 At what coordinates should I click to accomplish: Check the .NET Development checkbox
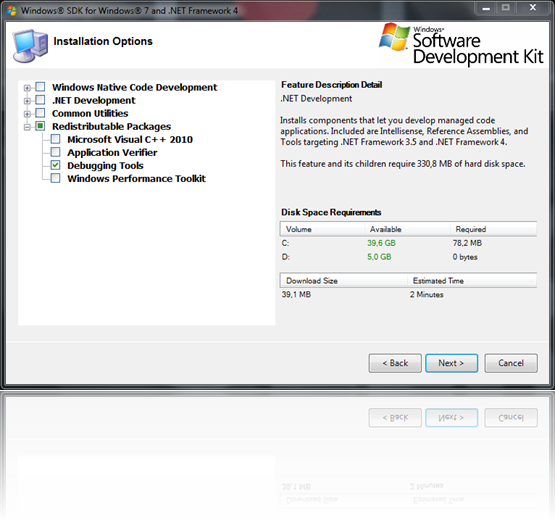[40, 100]
